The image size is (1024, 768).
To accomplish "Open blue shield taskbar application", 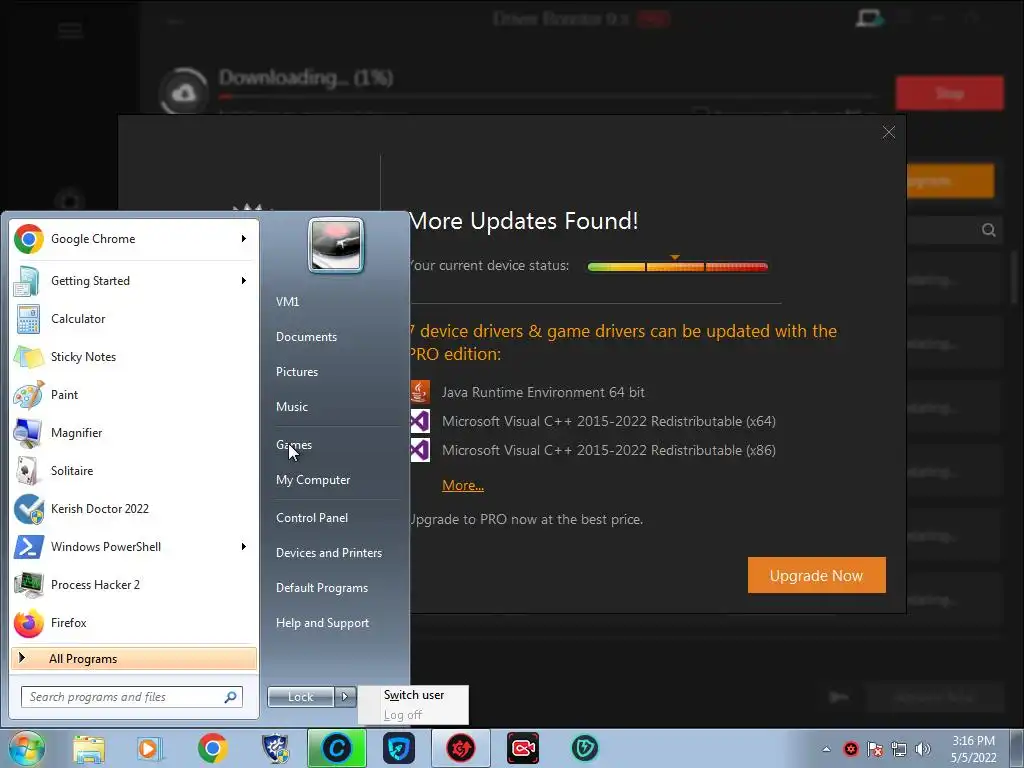I will 399,748.
